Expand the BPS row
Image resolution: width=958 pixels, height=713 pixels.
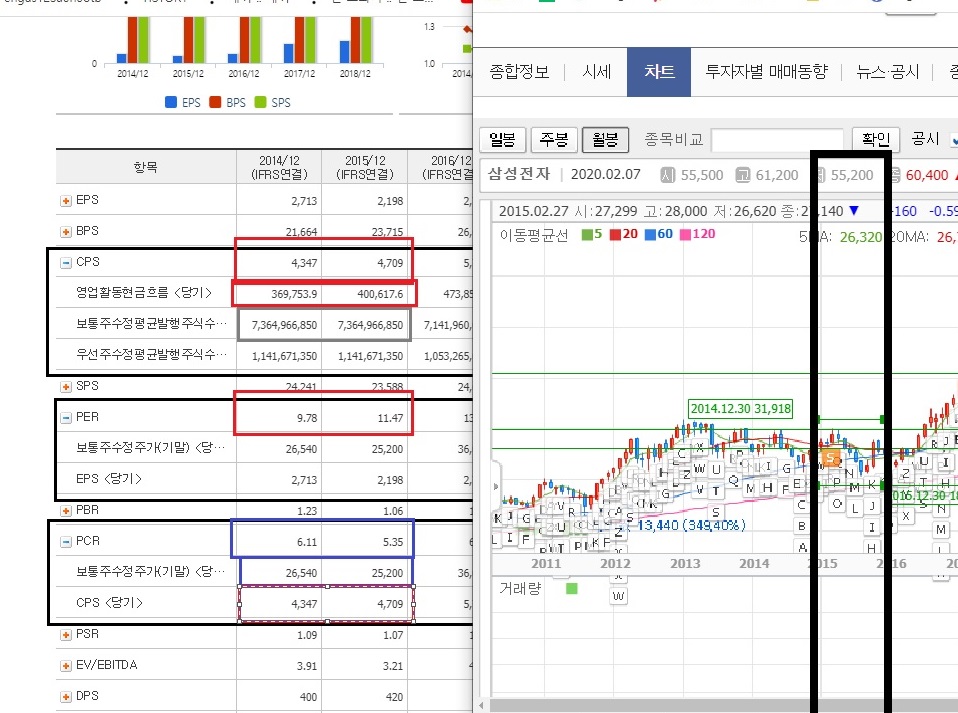click(66, 232)
